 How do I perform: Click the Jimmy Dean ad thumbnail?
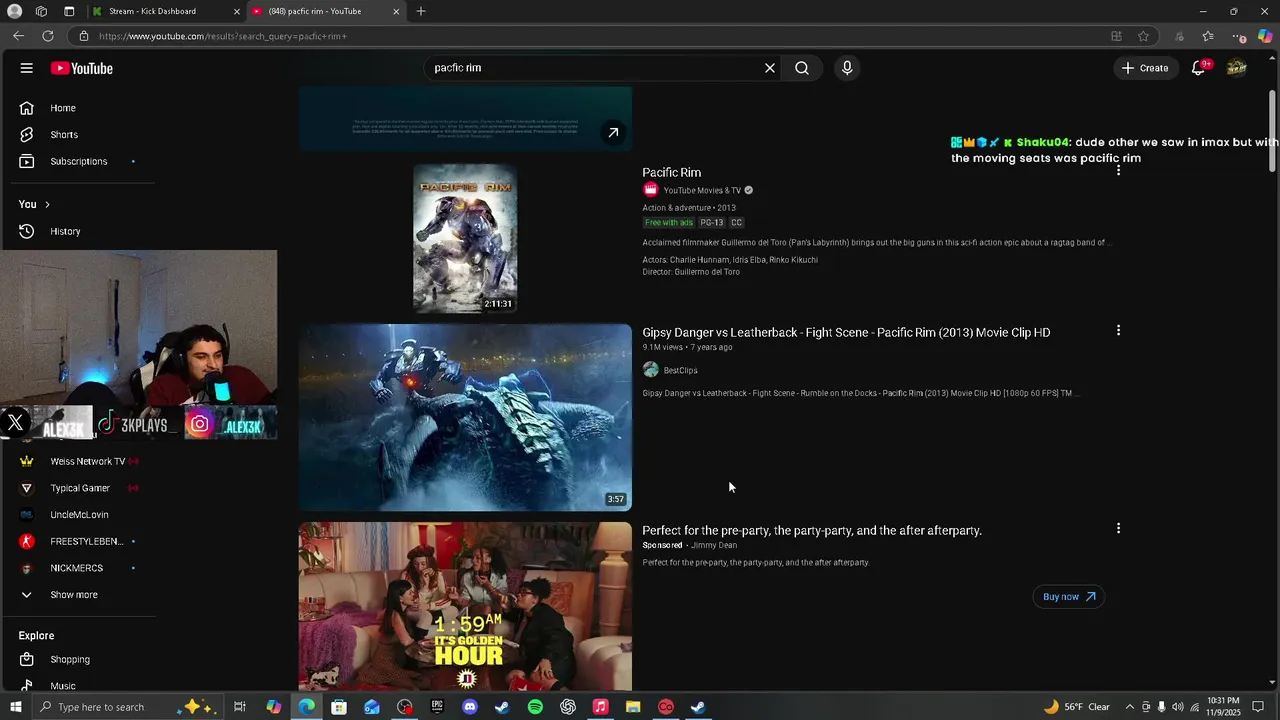pos(465,606)
